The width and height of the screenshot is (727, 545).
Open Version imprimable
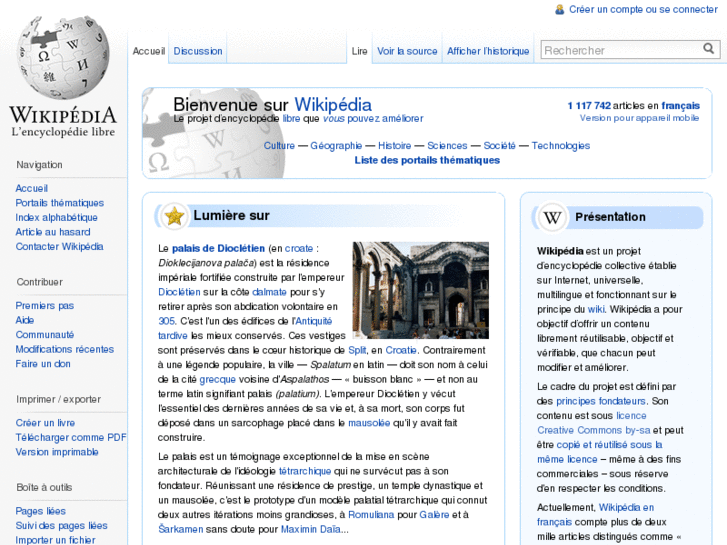57,452
